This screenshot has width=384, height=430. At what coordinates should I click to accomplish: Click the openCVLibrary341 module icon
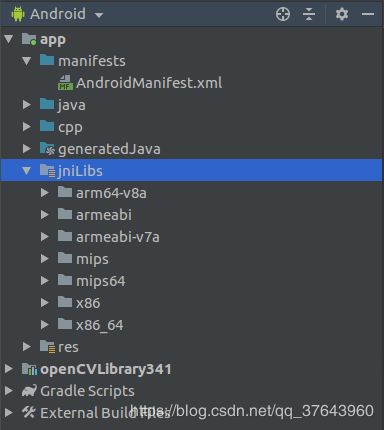[x=29, y=369]
